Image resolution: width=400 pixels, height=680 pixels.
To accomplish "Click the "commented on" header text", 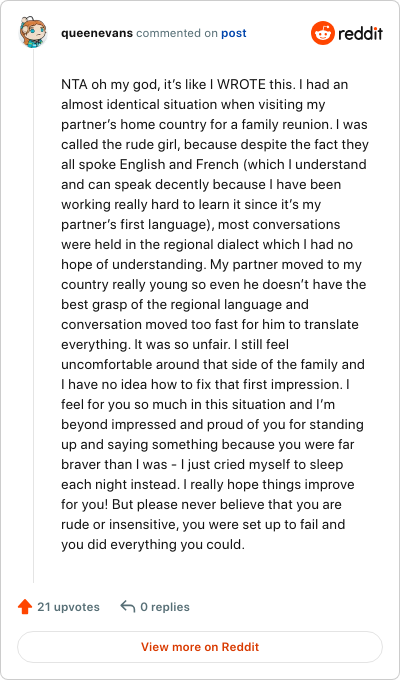I will pyautogui.click(x=177, y=33).
